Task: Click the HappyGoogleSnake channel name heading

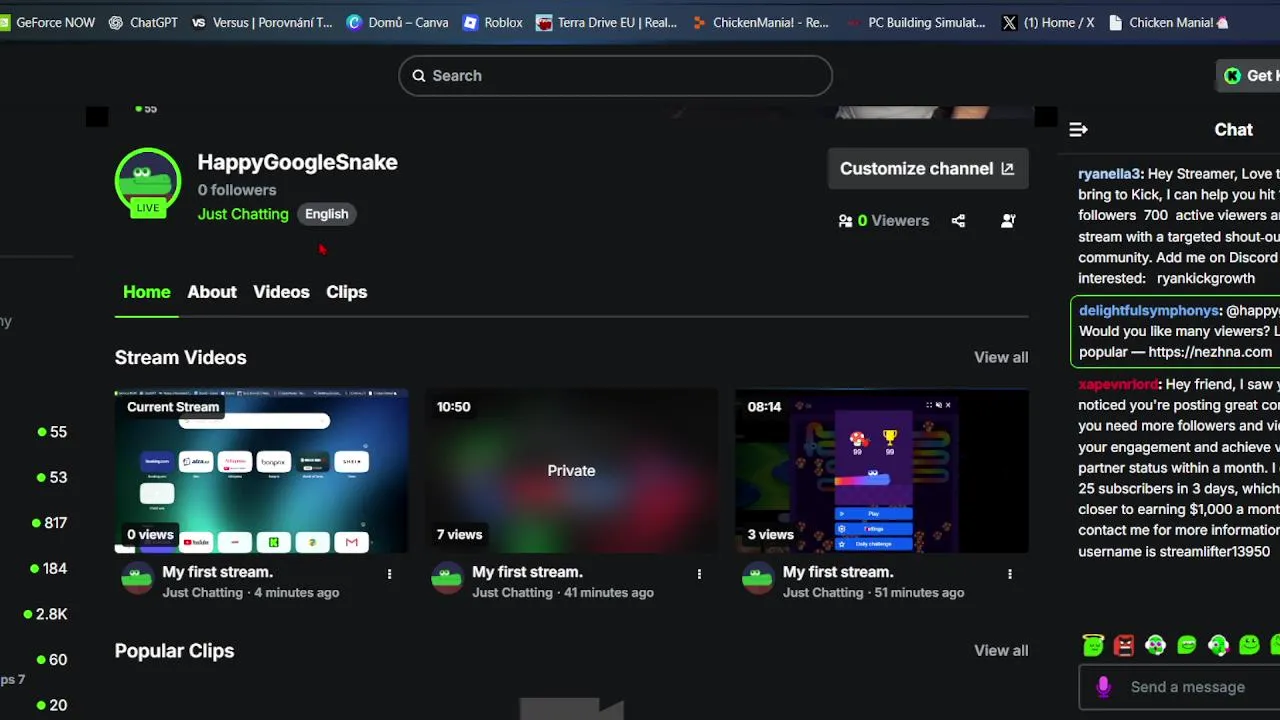Action: pyautogui.click(x=298, y=162)
